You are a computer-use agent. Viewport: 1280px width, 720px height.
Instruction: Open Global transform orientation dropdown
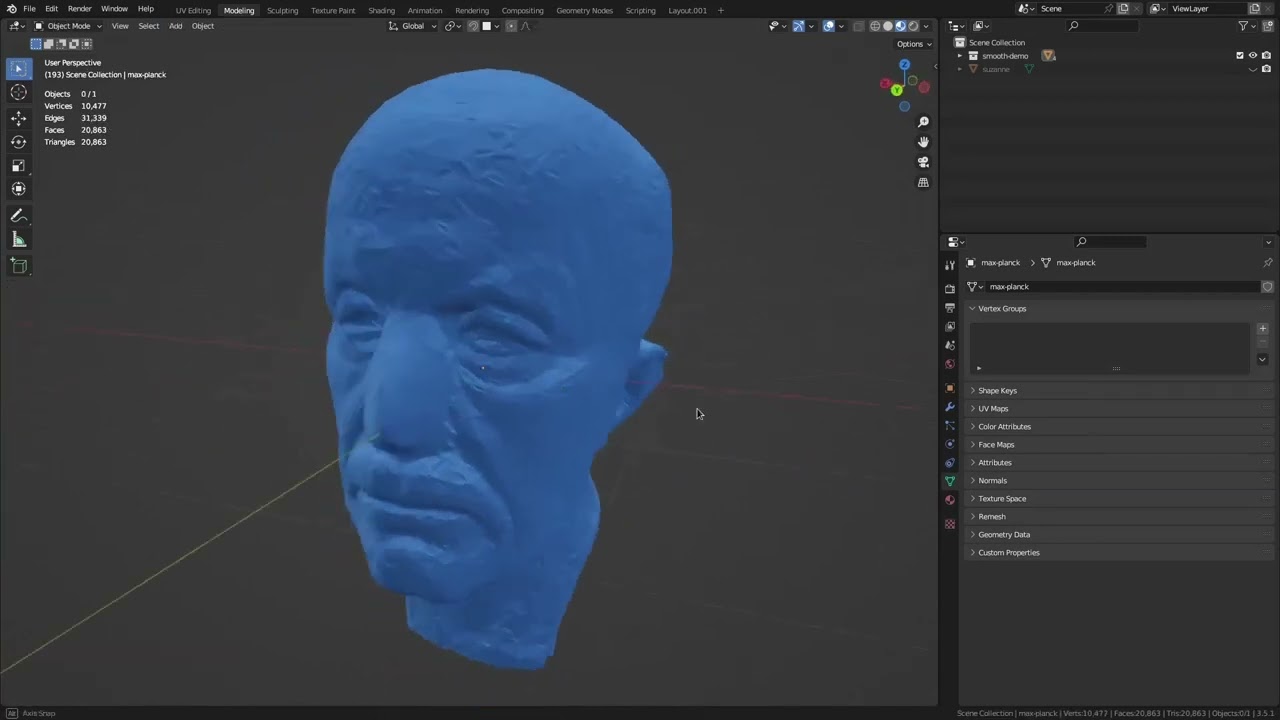click(413, 26)
